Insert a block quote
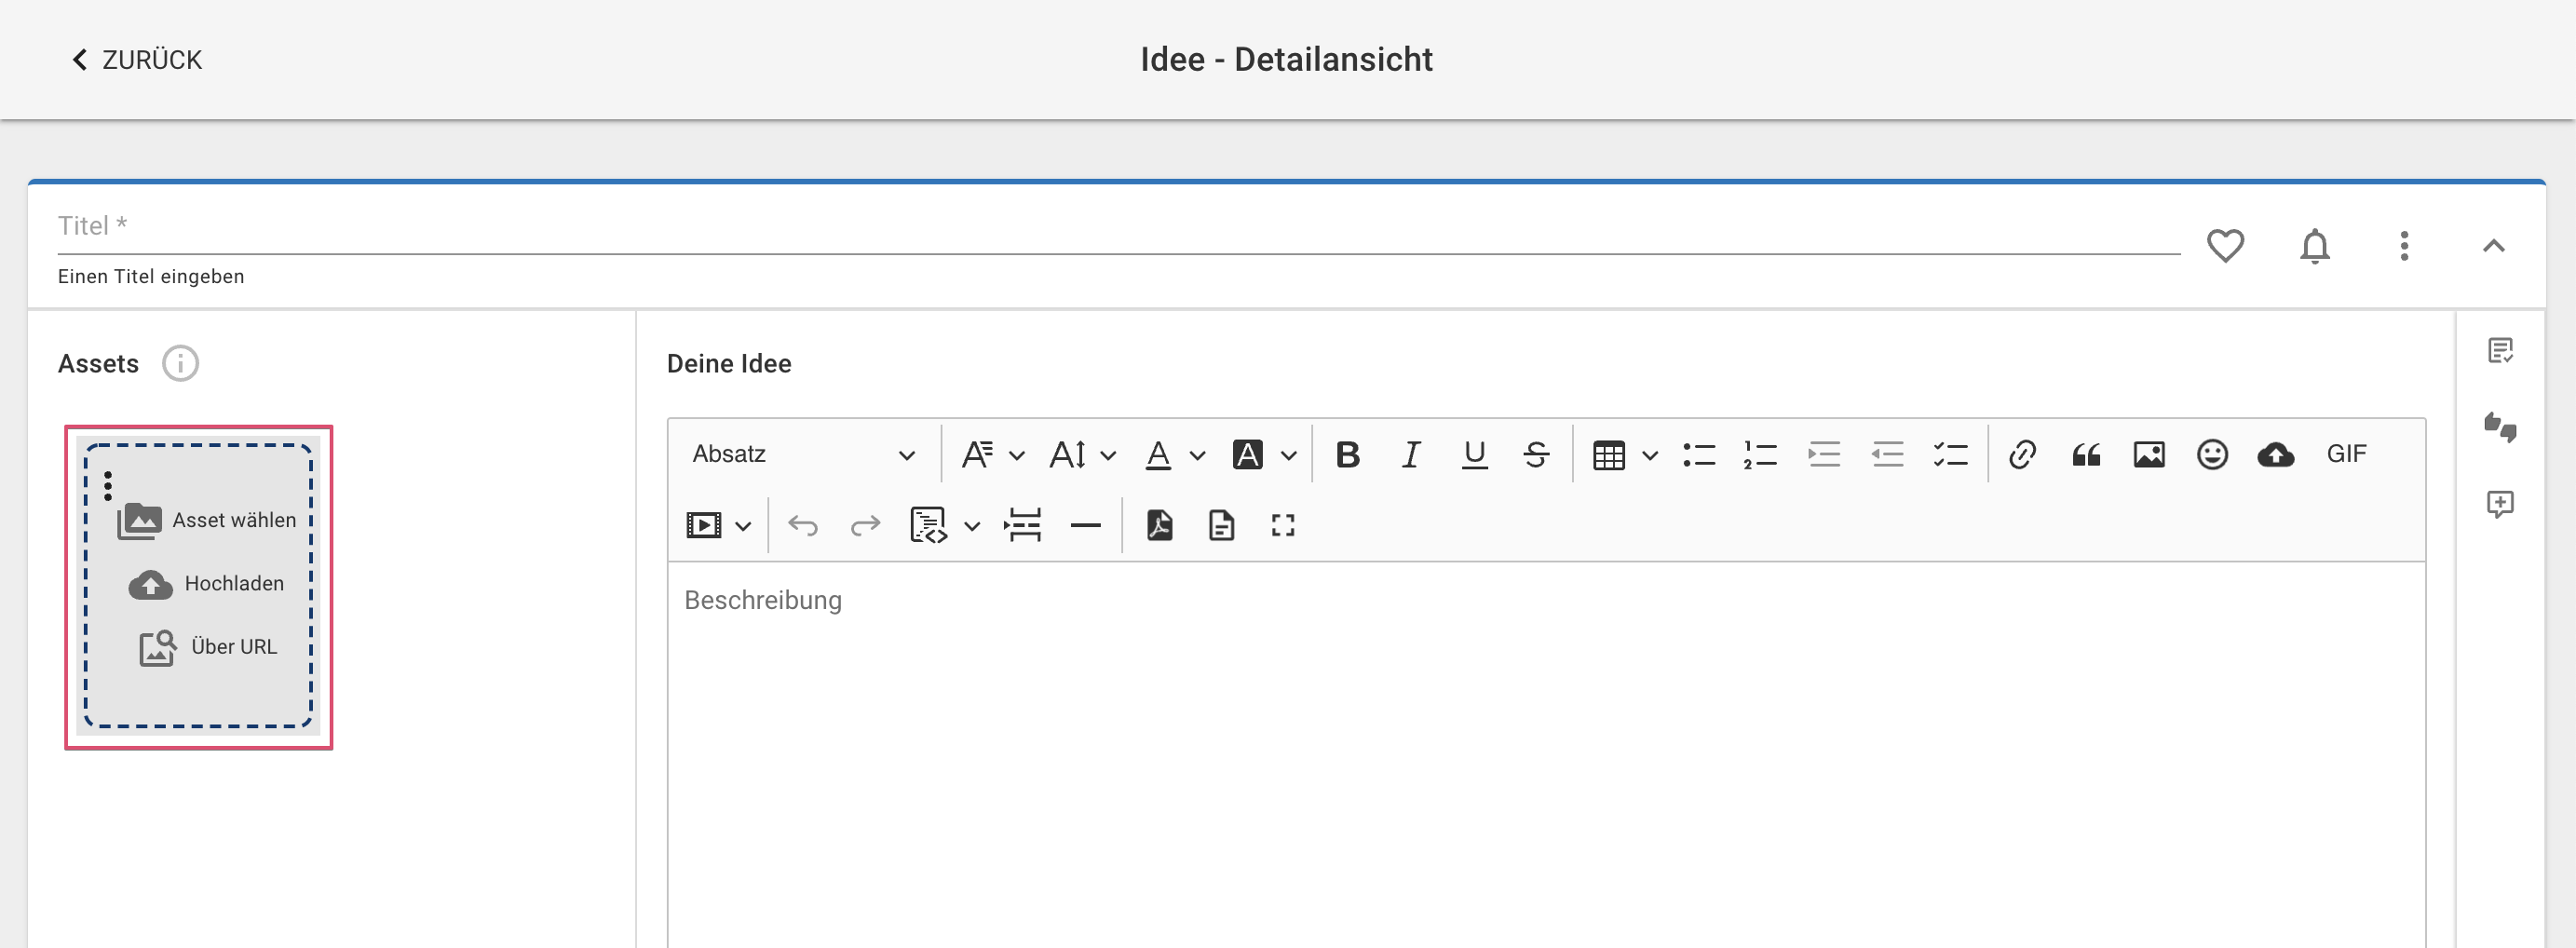This screenshot has width=2576, height=948. coord(2086,455)
